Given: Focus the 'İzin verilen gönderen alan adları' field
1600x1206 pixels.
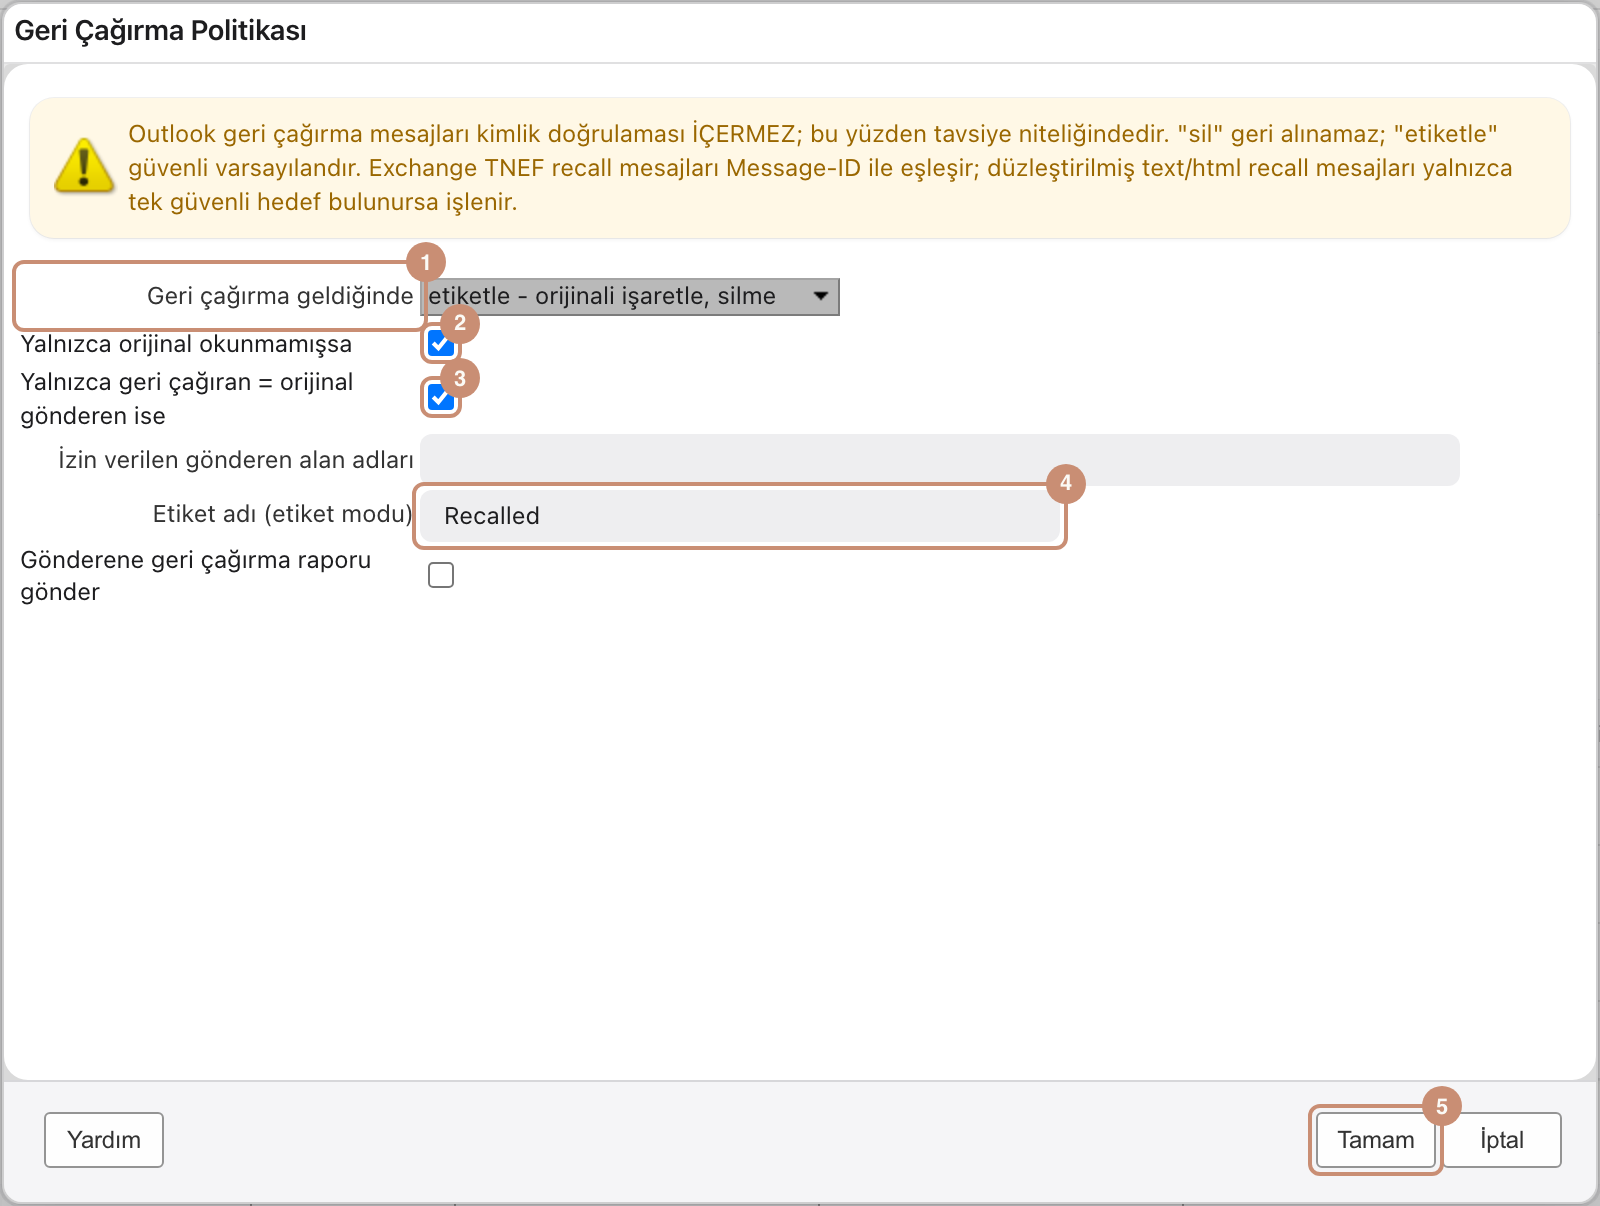Looking at the screenshot, I should pos(940,460).
